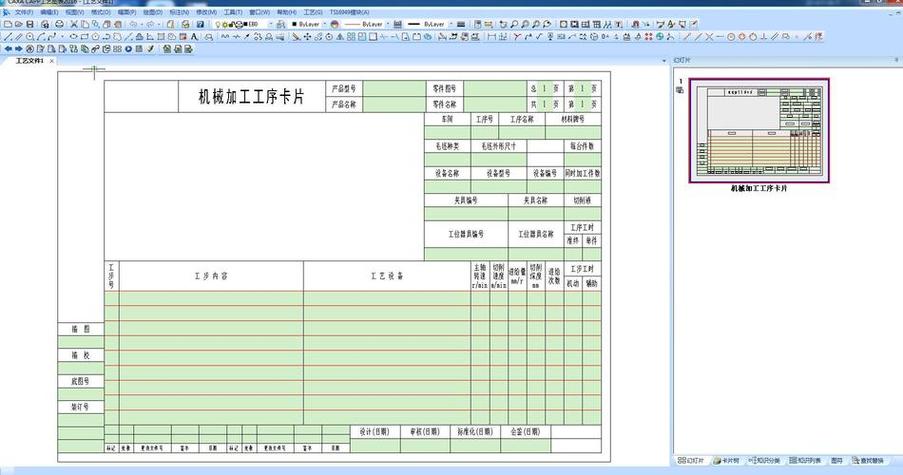
Task: Click the Zoom magnifier icon in view toolbar
Action: click(513, 24)
